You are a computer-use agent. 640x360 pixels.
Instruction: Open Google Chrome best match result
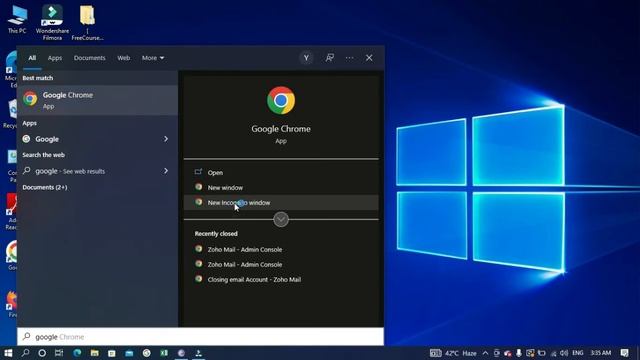[x=98, y=100]
